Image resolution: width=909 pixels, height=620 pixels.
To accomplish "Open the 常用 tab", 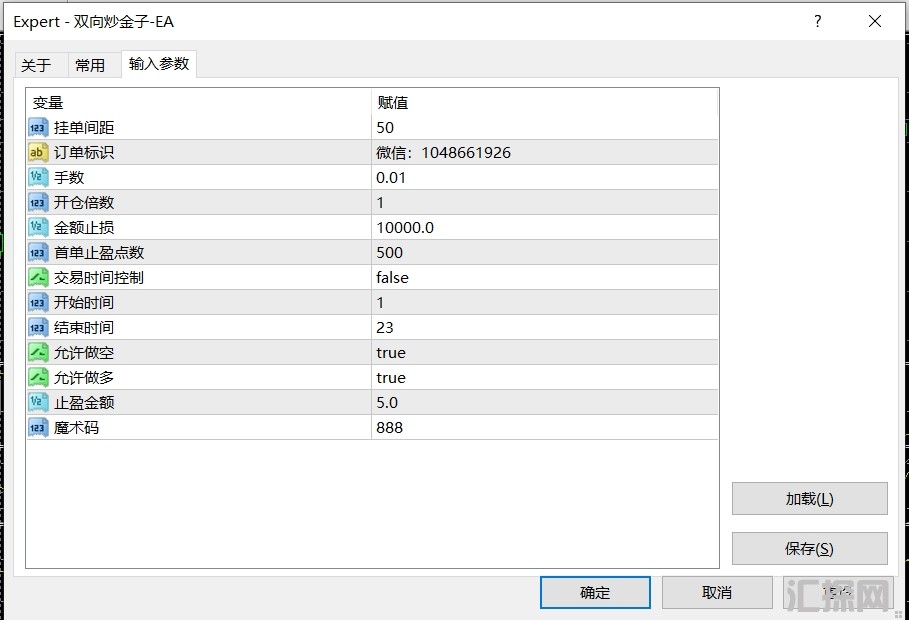I will (x=90, y=65).
